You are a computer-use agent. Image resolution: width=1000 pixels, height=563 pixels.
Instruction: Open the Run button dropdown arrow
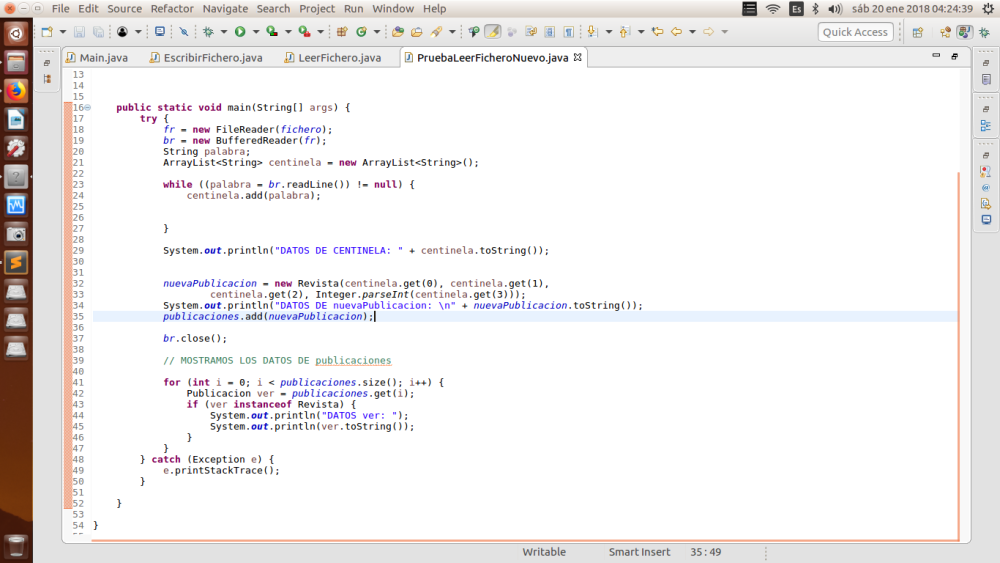(x=254, y=32)
